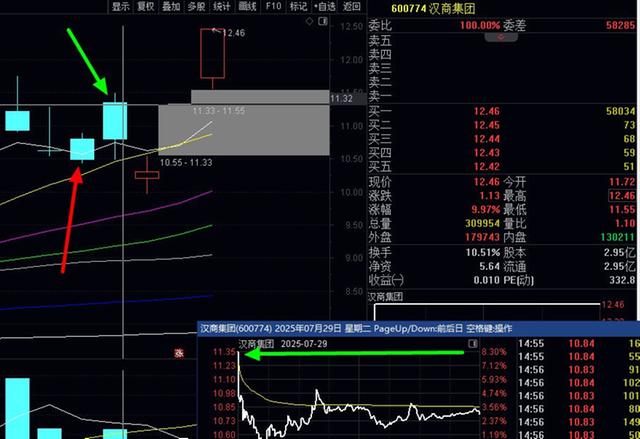Click the gray 11.33-11.55 price zone
The height and width of the screenshot is (439, 640).
point(260,97)
